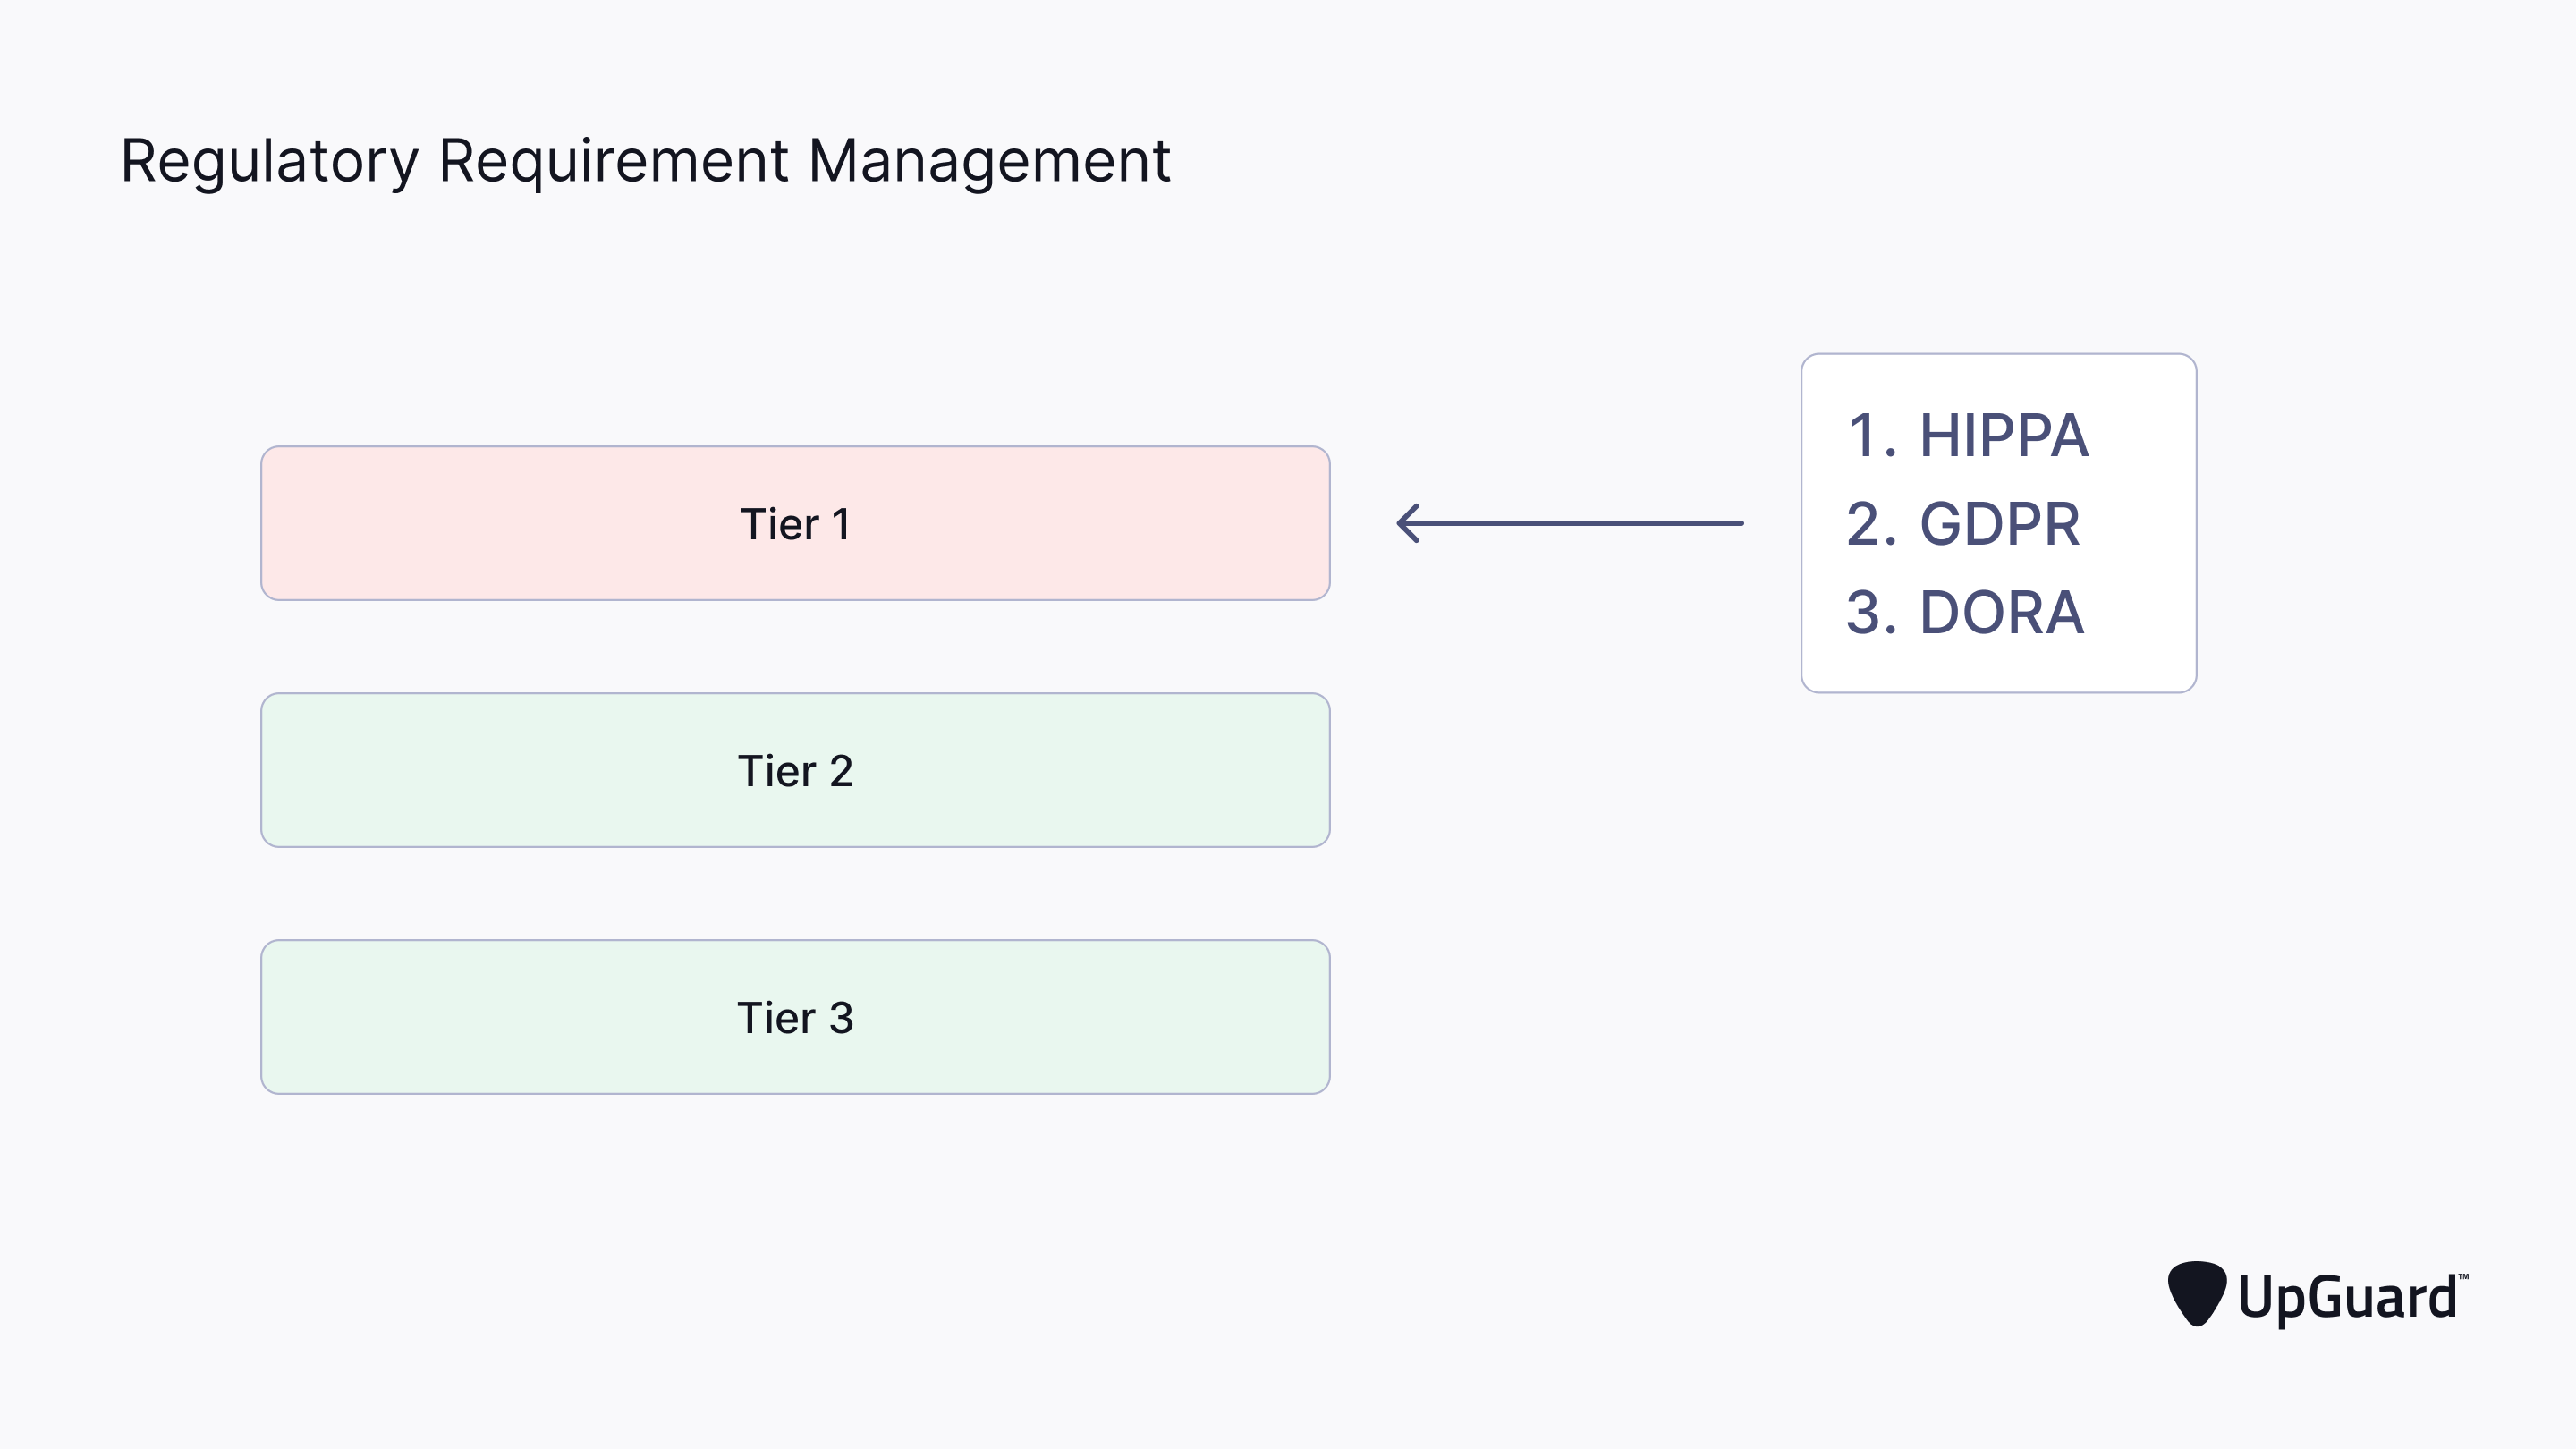The image size is (2576, 1449).
Task: Click the word Management in the title
Action: tap(988, 162)
